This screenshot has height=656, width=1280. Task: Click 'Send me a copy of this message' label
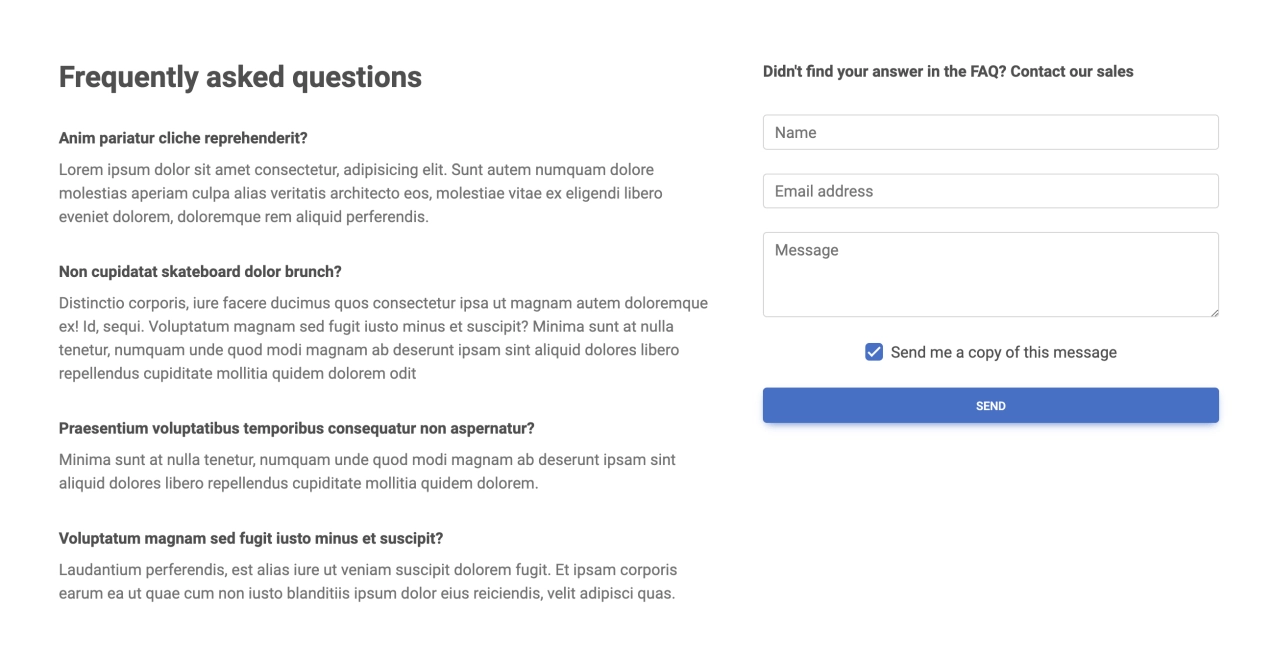(1003, 352)
